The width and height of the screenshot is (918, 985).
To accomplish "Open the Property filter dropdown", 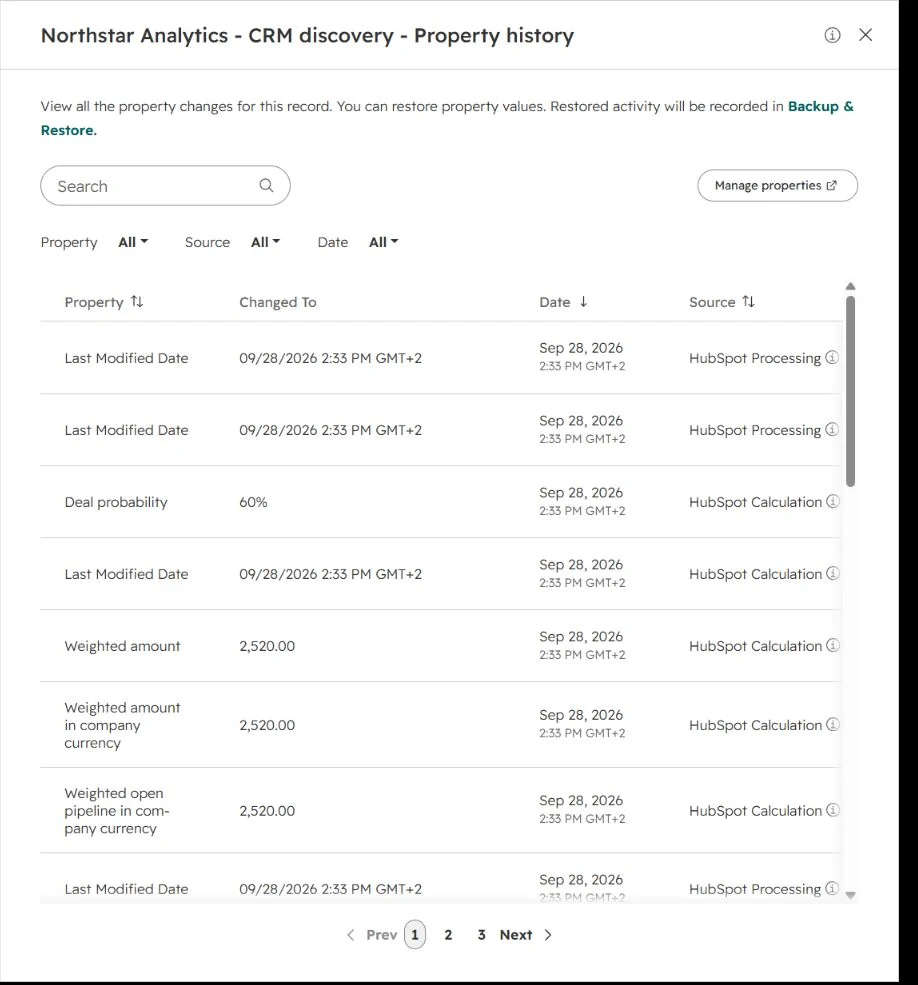I will click(133, 242).
